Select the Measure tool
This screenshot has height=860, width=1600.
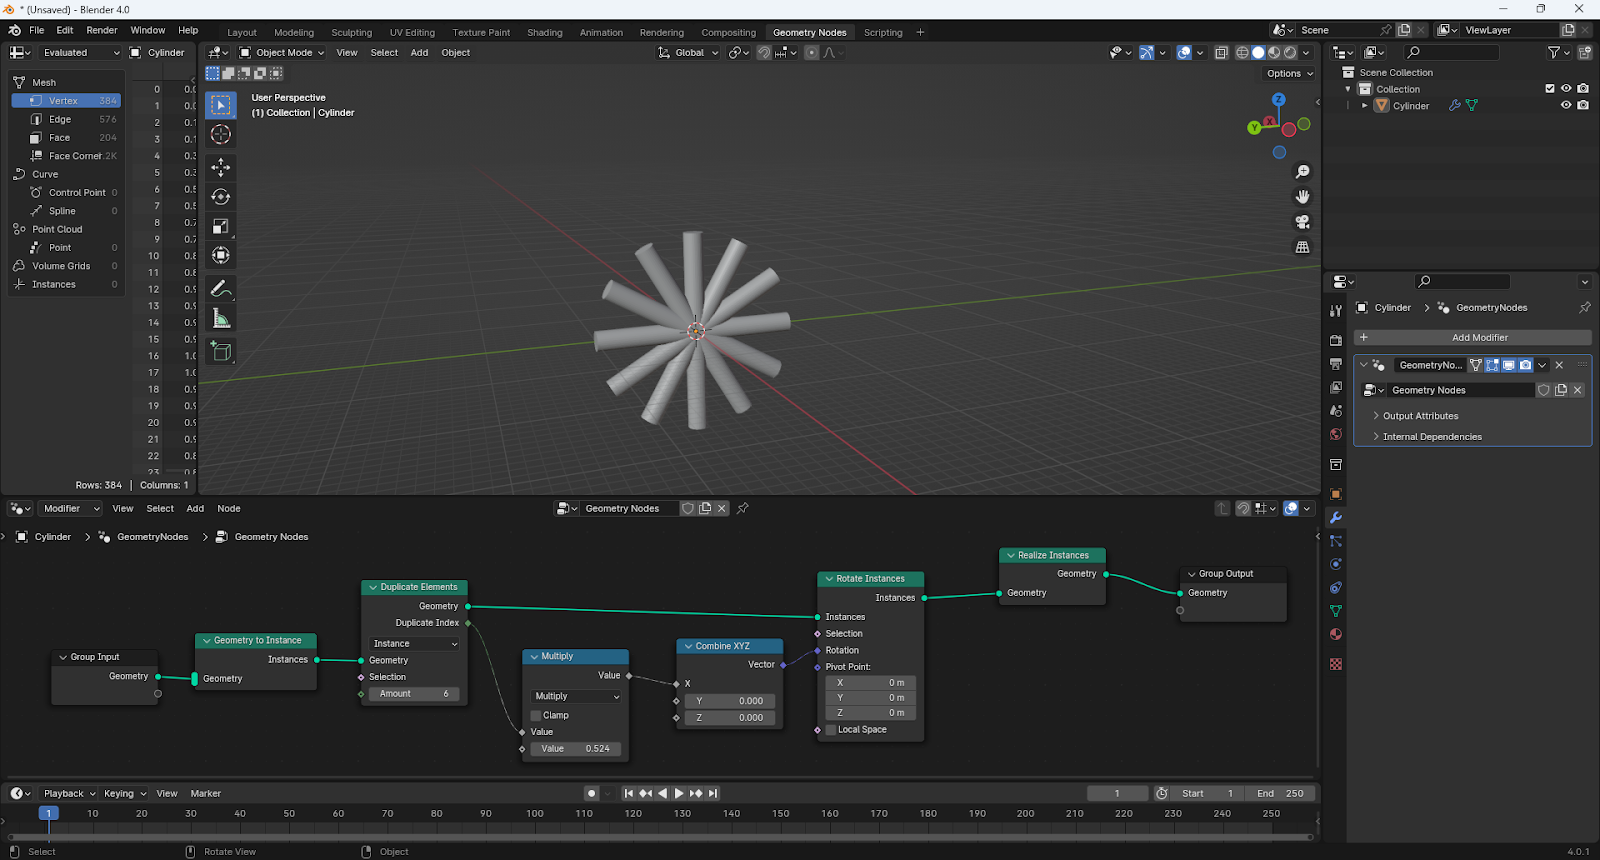[221, 319]
